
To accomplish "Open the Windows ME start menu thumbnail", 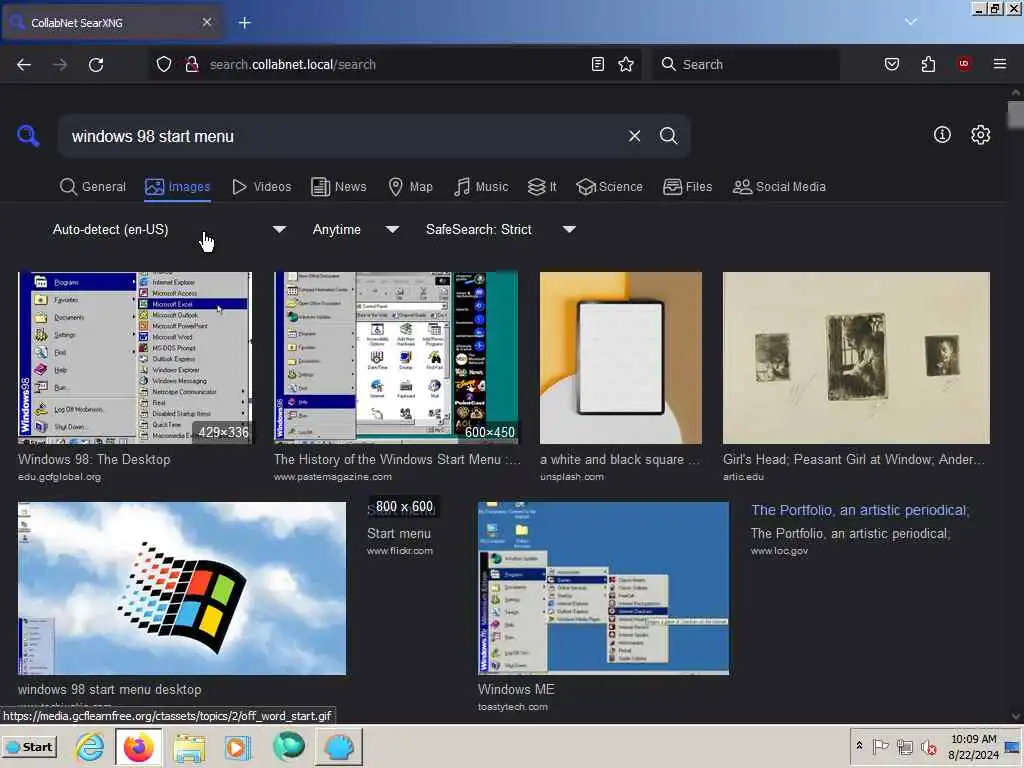I will tap(603, 588).
